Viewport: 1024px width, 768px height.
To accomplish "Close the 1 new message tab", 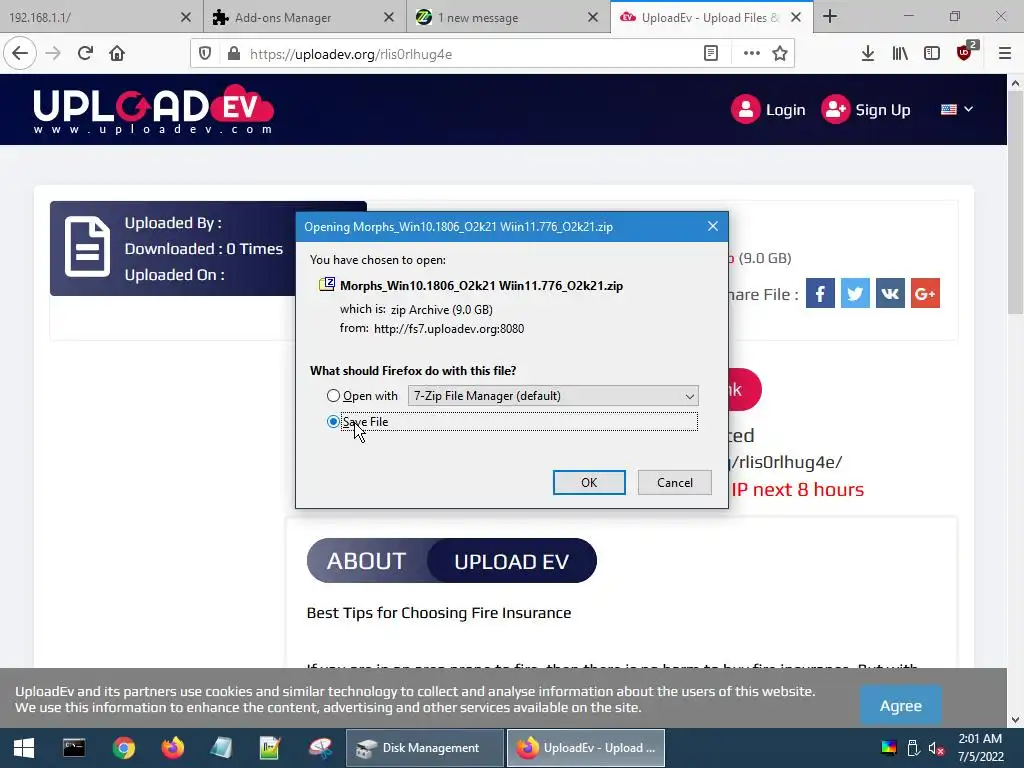I will 592,18.
